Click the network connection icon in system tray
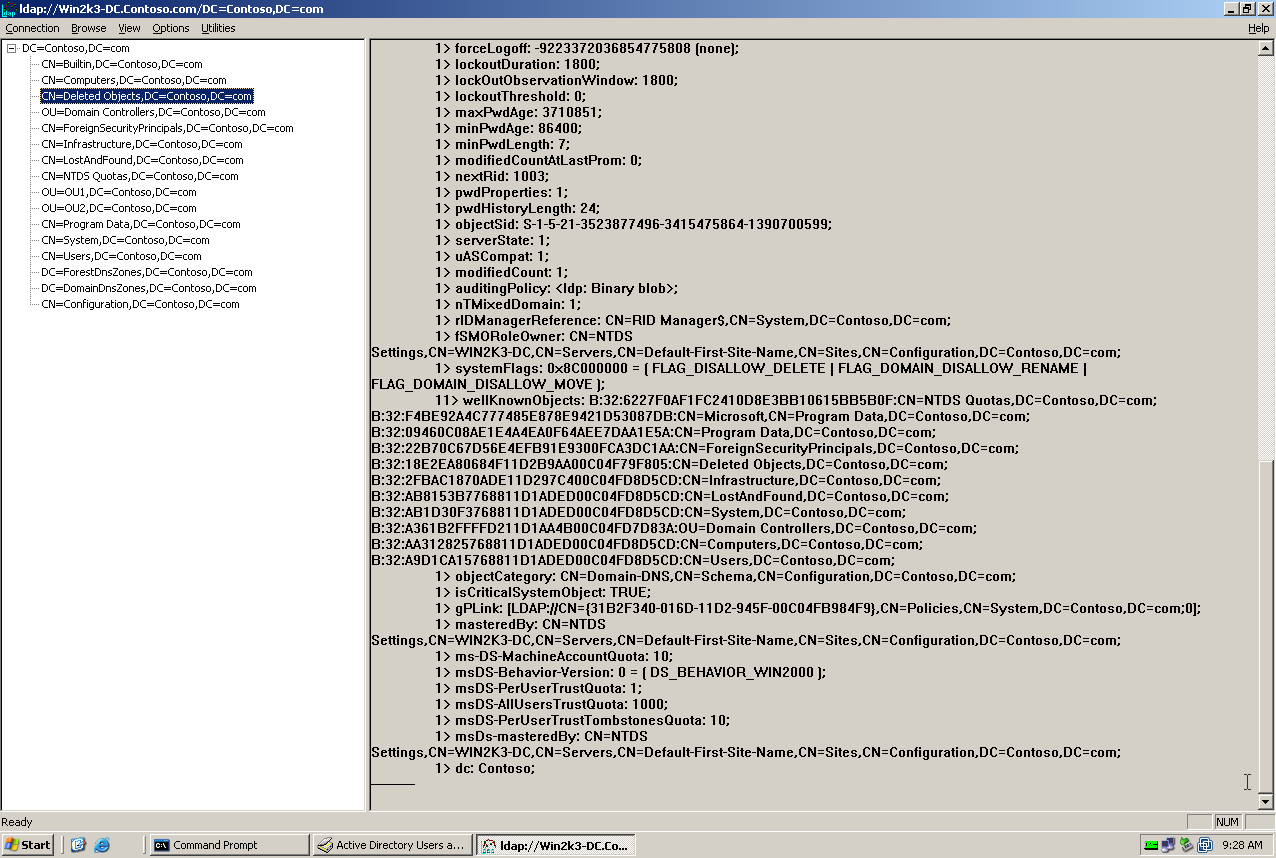The image size is (1276, 858). click(1166, 844)
